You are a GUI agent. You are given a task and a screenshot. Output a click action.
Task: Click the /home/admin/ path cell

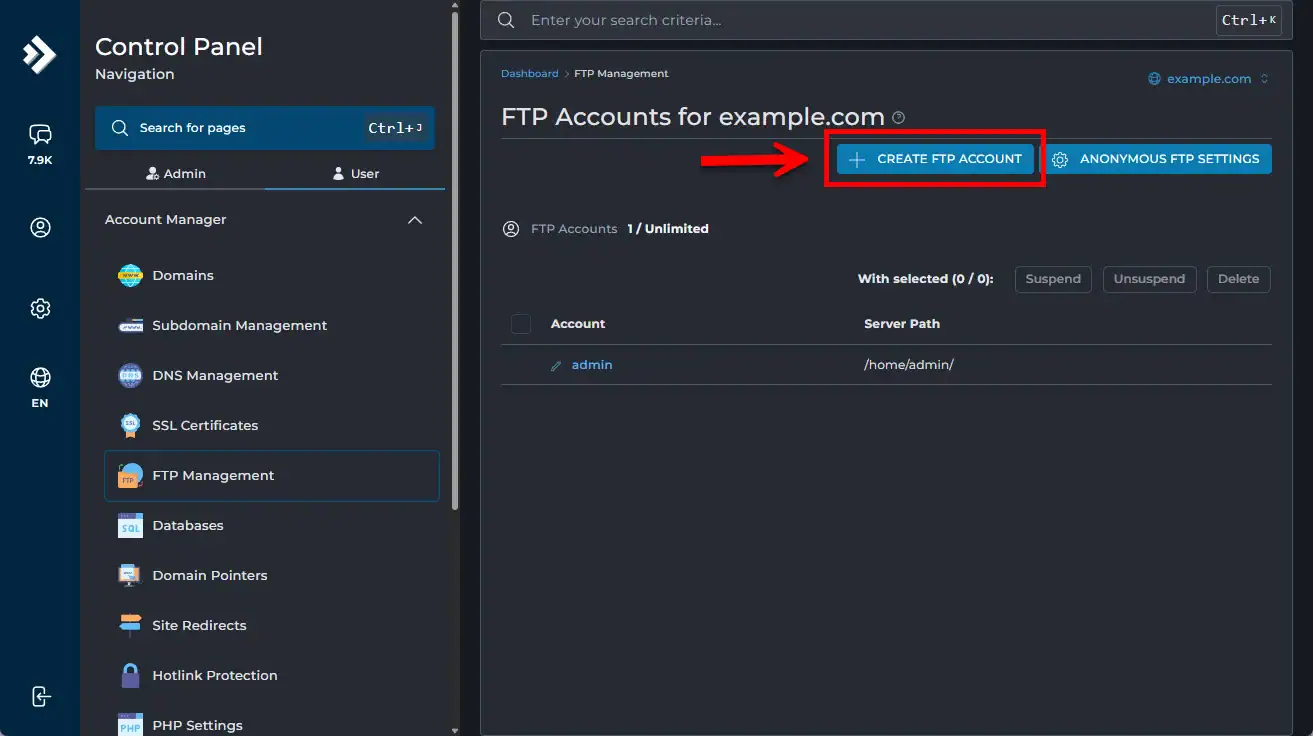coord(909,365)
